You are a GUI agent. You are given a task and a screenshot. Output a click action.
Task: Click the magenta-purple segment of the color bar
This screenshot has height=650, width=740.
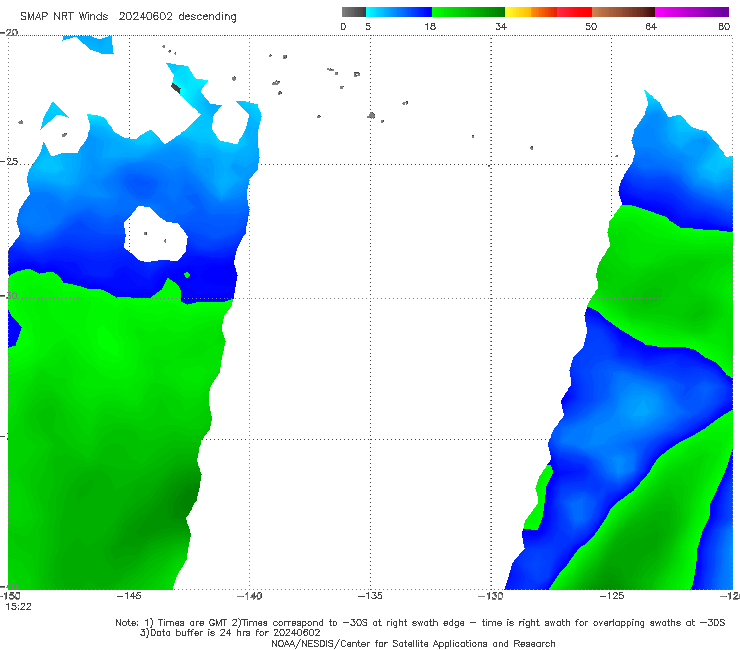tap(692, 12)
